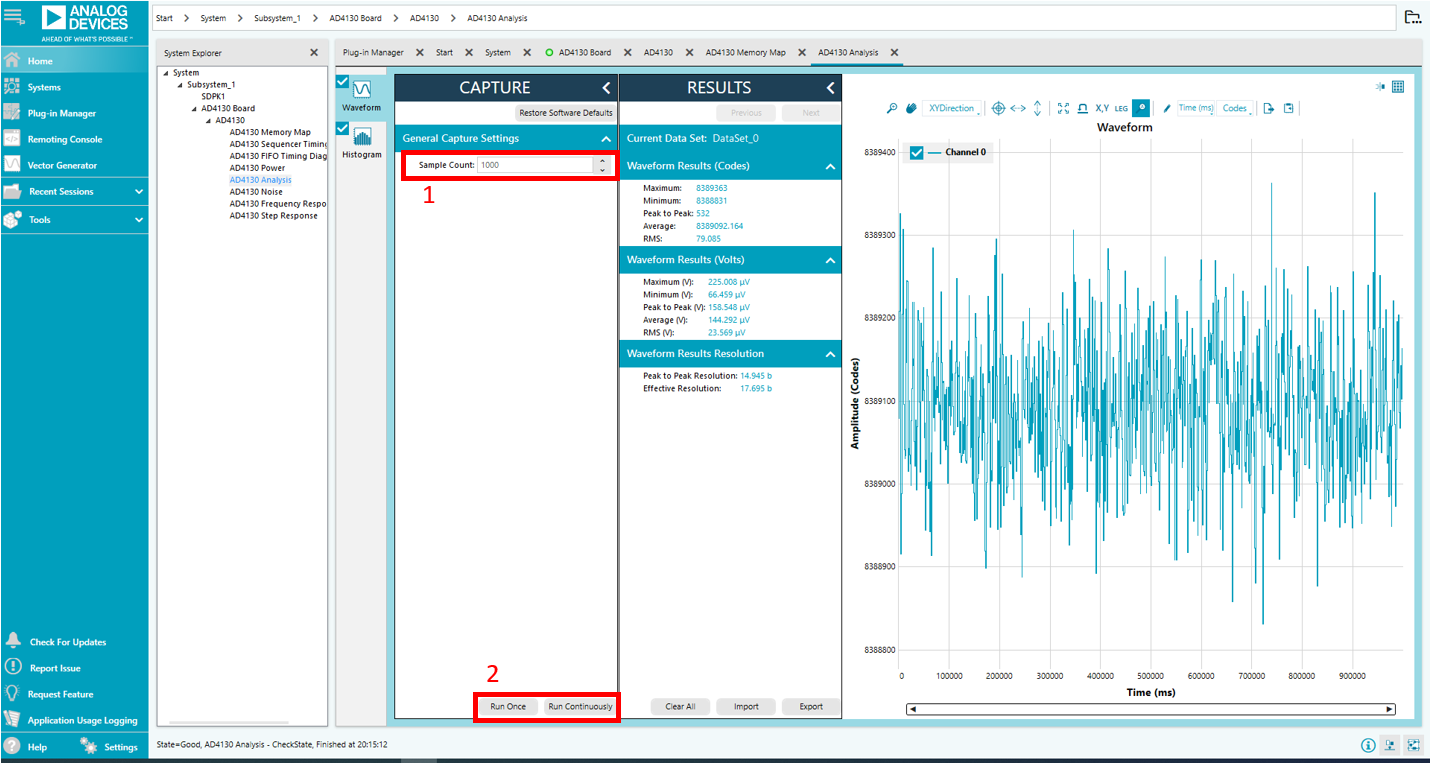Uncheck the Channel 0 legend checkbox

tap(916, 153)
